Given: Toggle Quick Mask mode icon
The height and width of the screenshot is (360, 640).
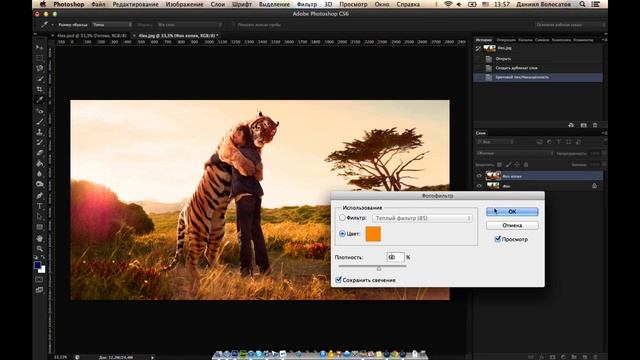Looking at the screenshot, I should tap(40, 280).
